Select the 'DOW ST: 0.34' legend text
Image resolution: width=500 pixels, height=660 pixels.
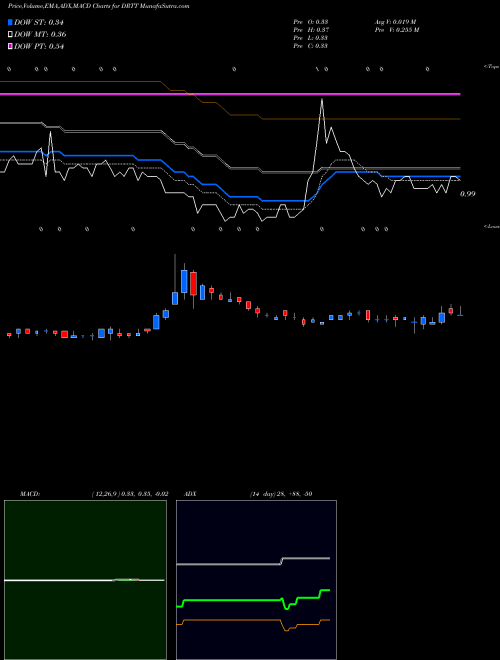tap(39, 22)
